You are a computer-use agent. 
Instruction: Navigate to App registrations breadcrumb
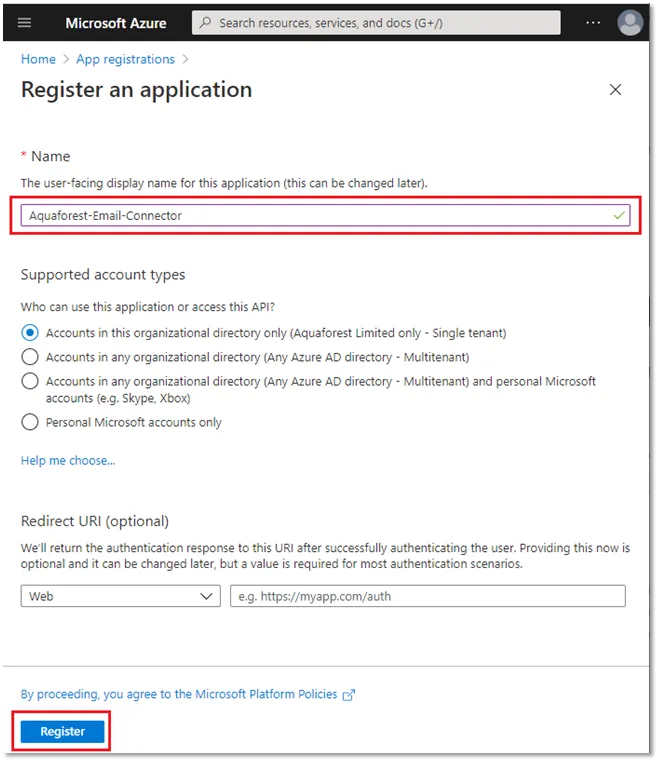[x=125, y=59]
